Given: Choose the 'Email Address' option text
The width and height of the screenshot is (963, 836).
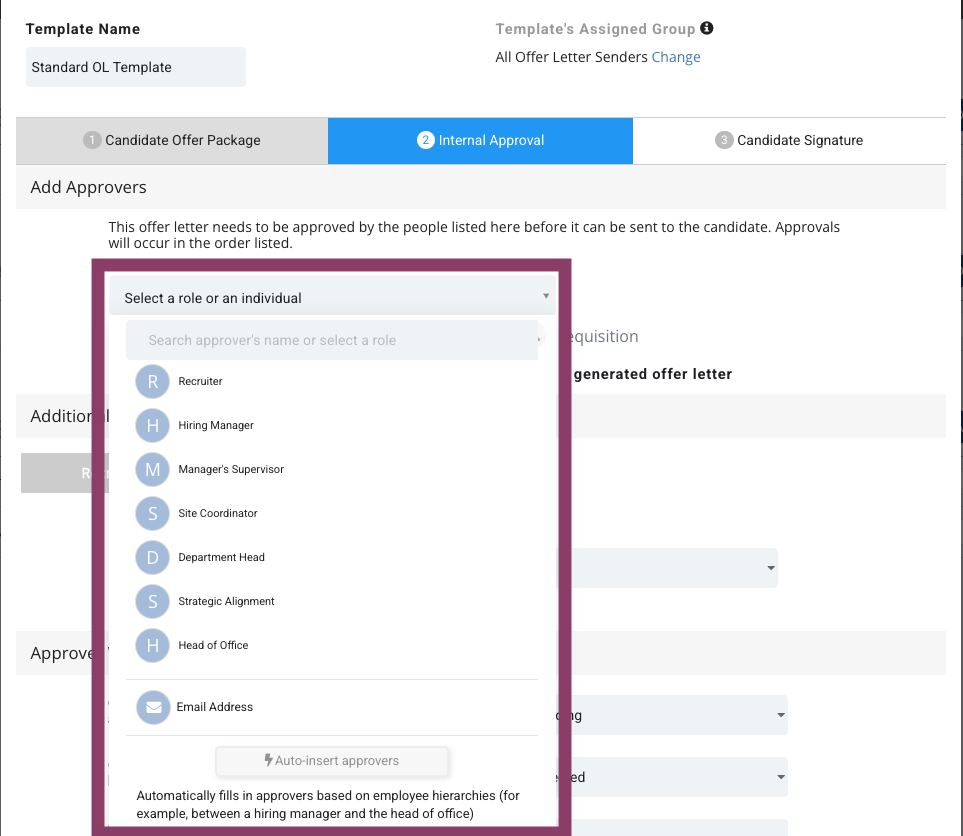Looking at the screenshot, I should [214, 708].
